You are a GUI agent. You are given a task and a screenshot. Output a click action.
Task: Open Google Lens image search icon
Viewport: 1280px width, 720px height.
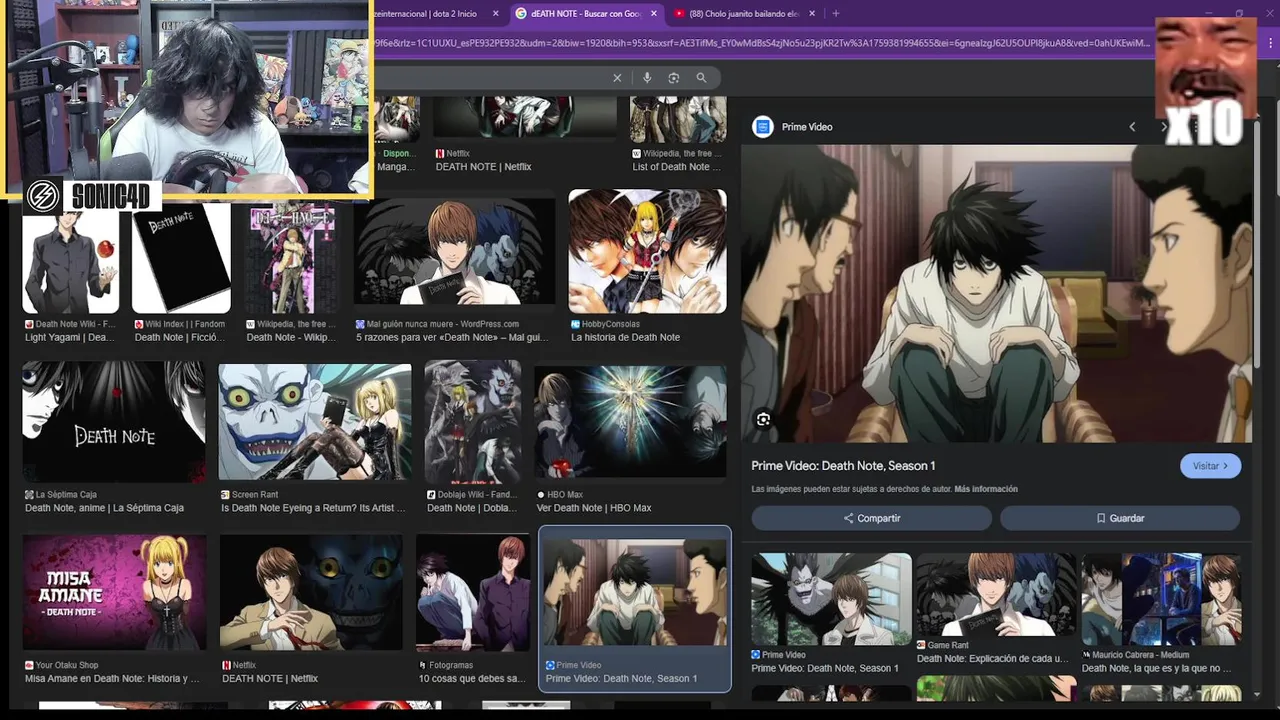pos(674,78)
